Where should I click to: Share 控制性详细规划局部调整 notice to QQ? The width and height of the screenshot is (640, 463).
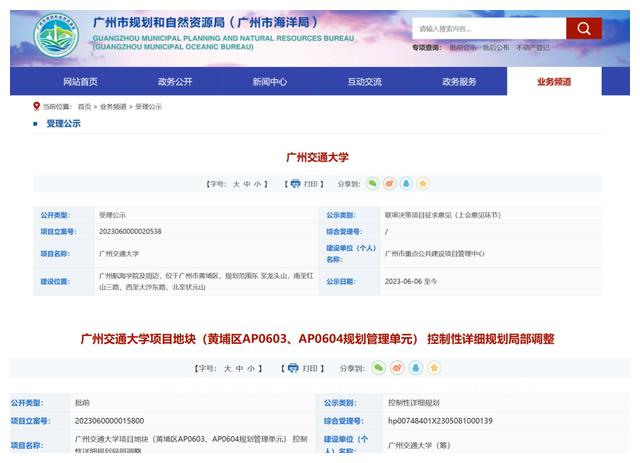click(x=416, y=368)
